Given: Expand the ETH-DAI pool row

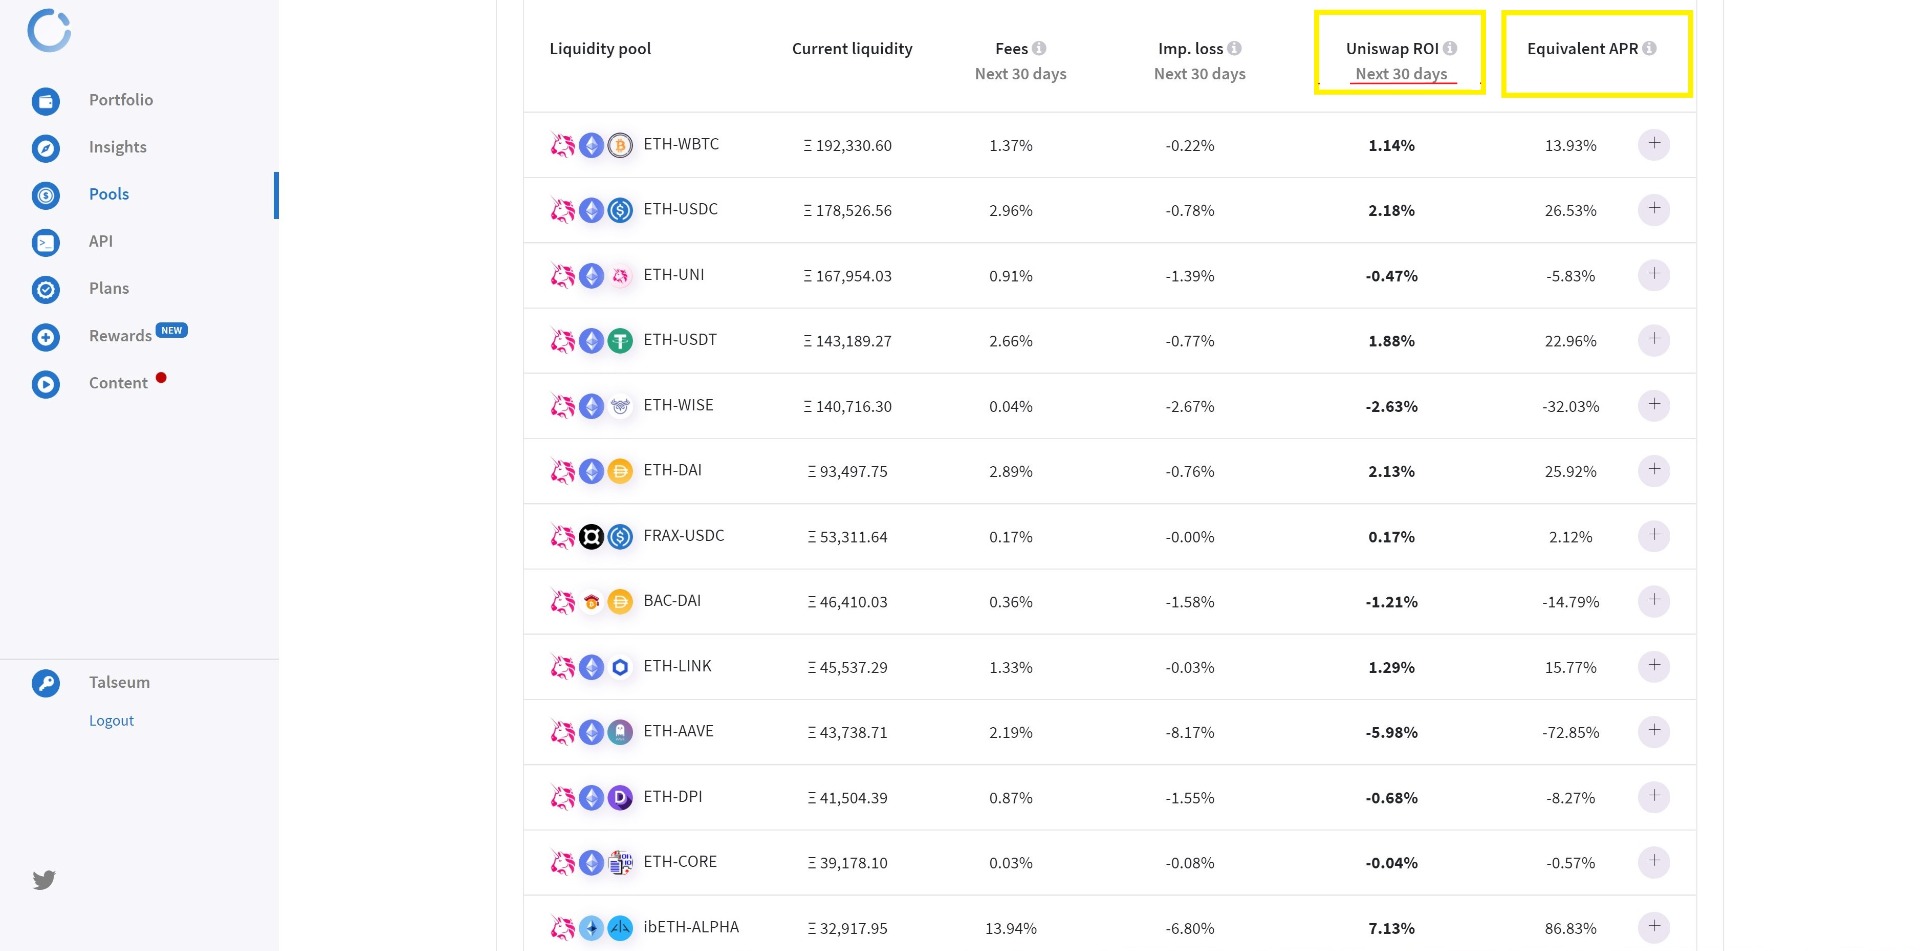Looking at the screenshot, I should click(x=1654, y=470).
